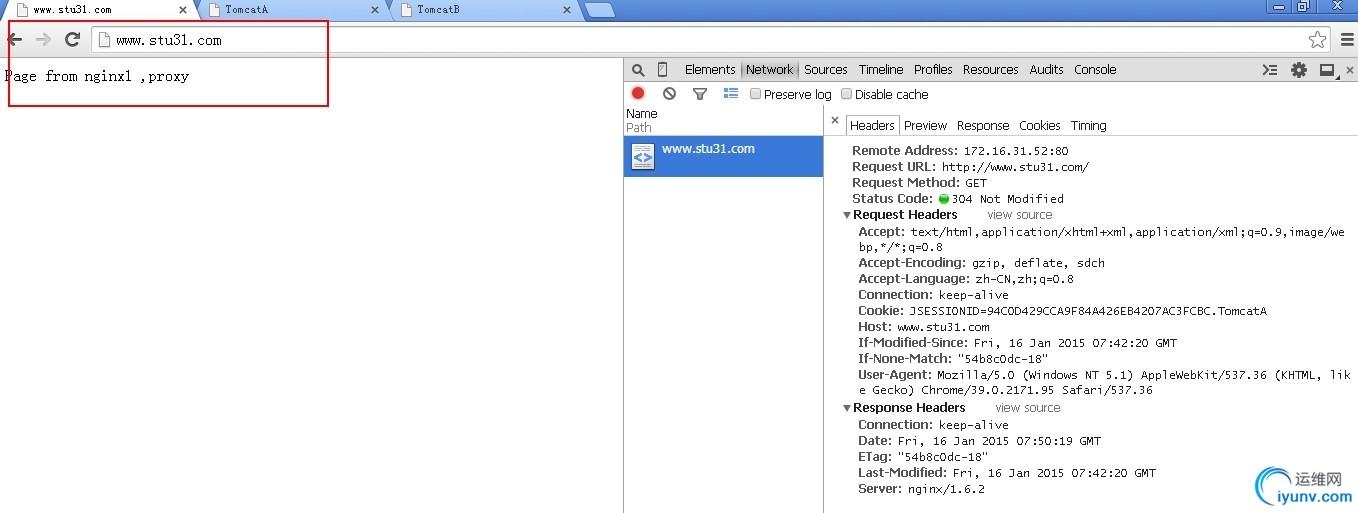Click the browser back arrow
The image size is (1358, 513).
14,40
